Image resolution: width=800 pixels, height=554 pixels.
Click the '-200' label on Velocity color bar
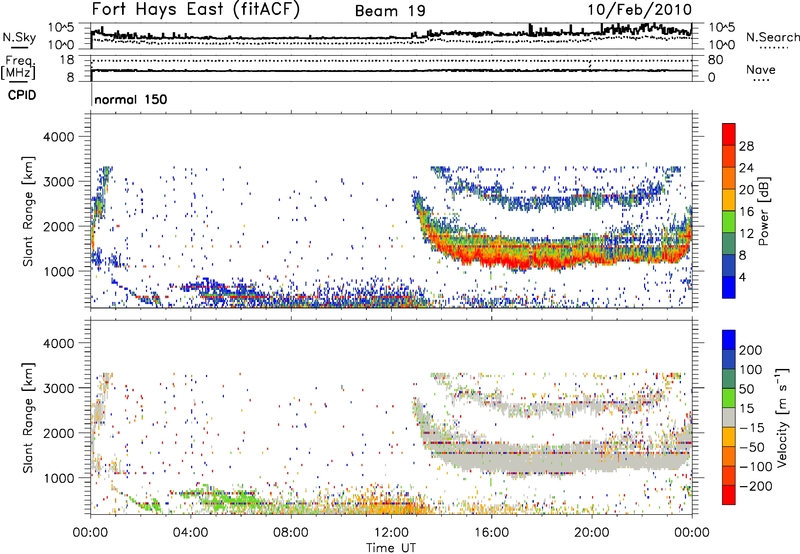click(757, 486)
